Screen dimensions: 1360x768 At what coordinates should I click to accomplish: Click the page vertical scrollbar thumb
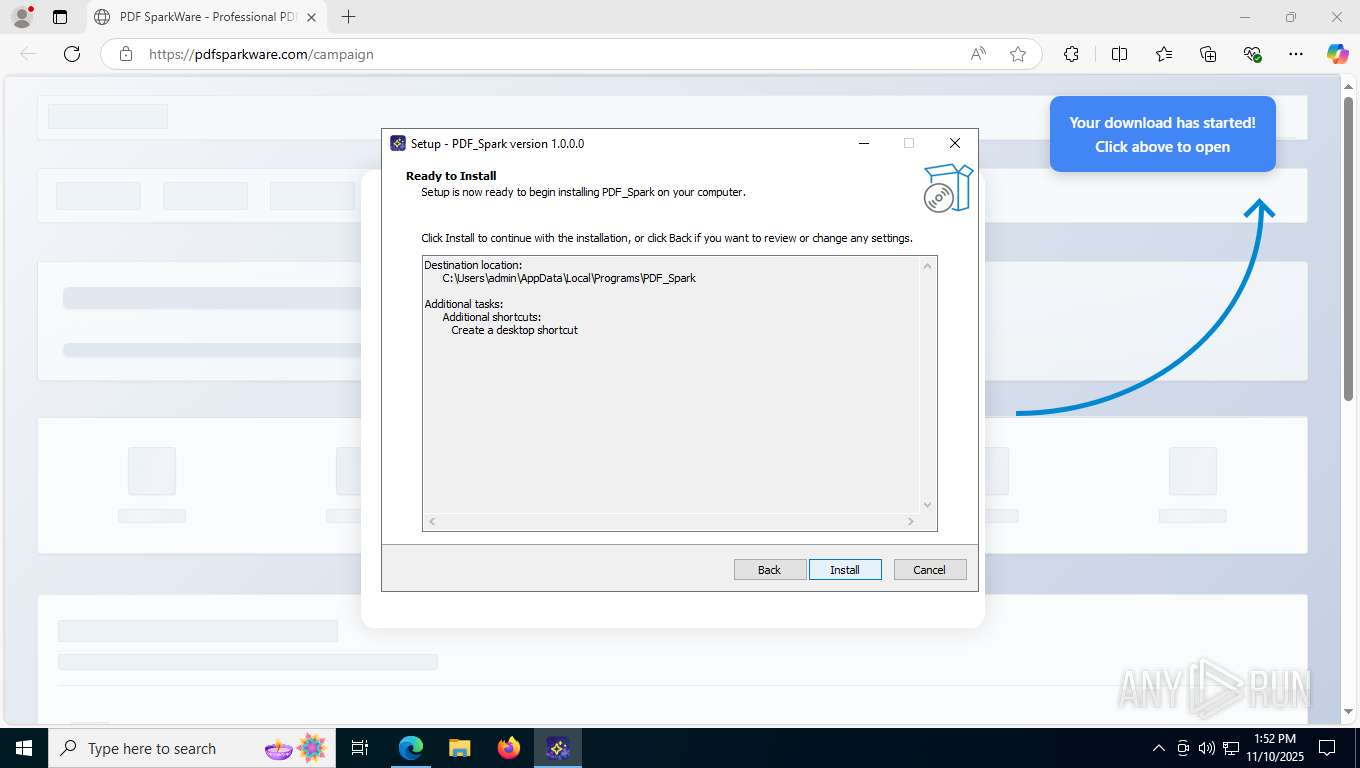tap(1348, 250)
